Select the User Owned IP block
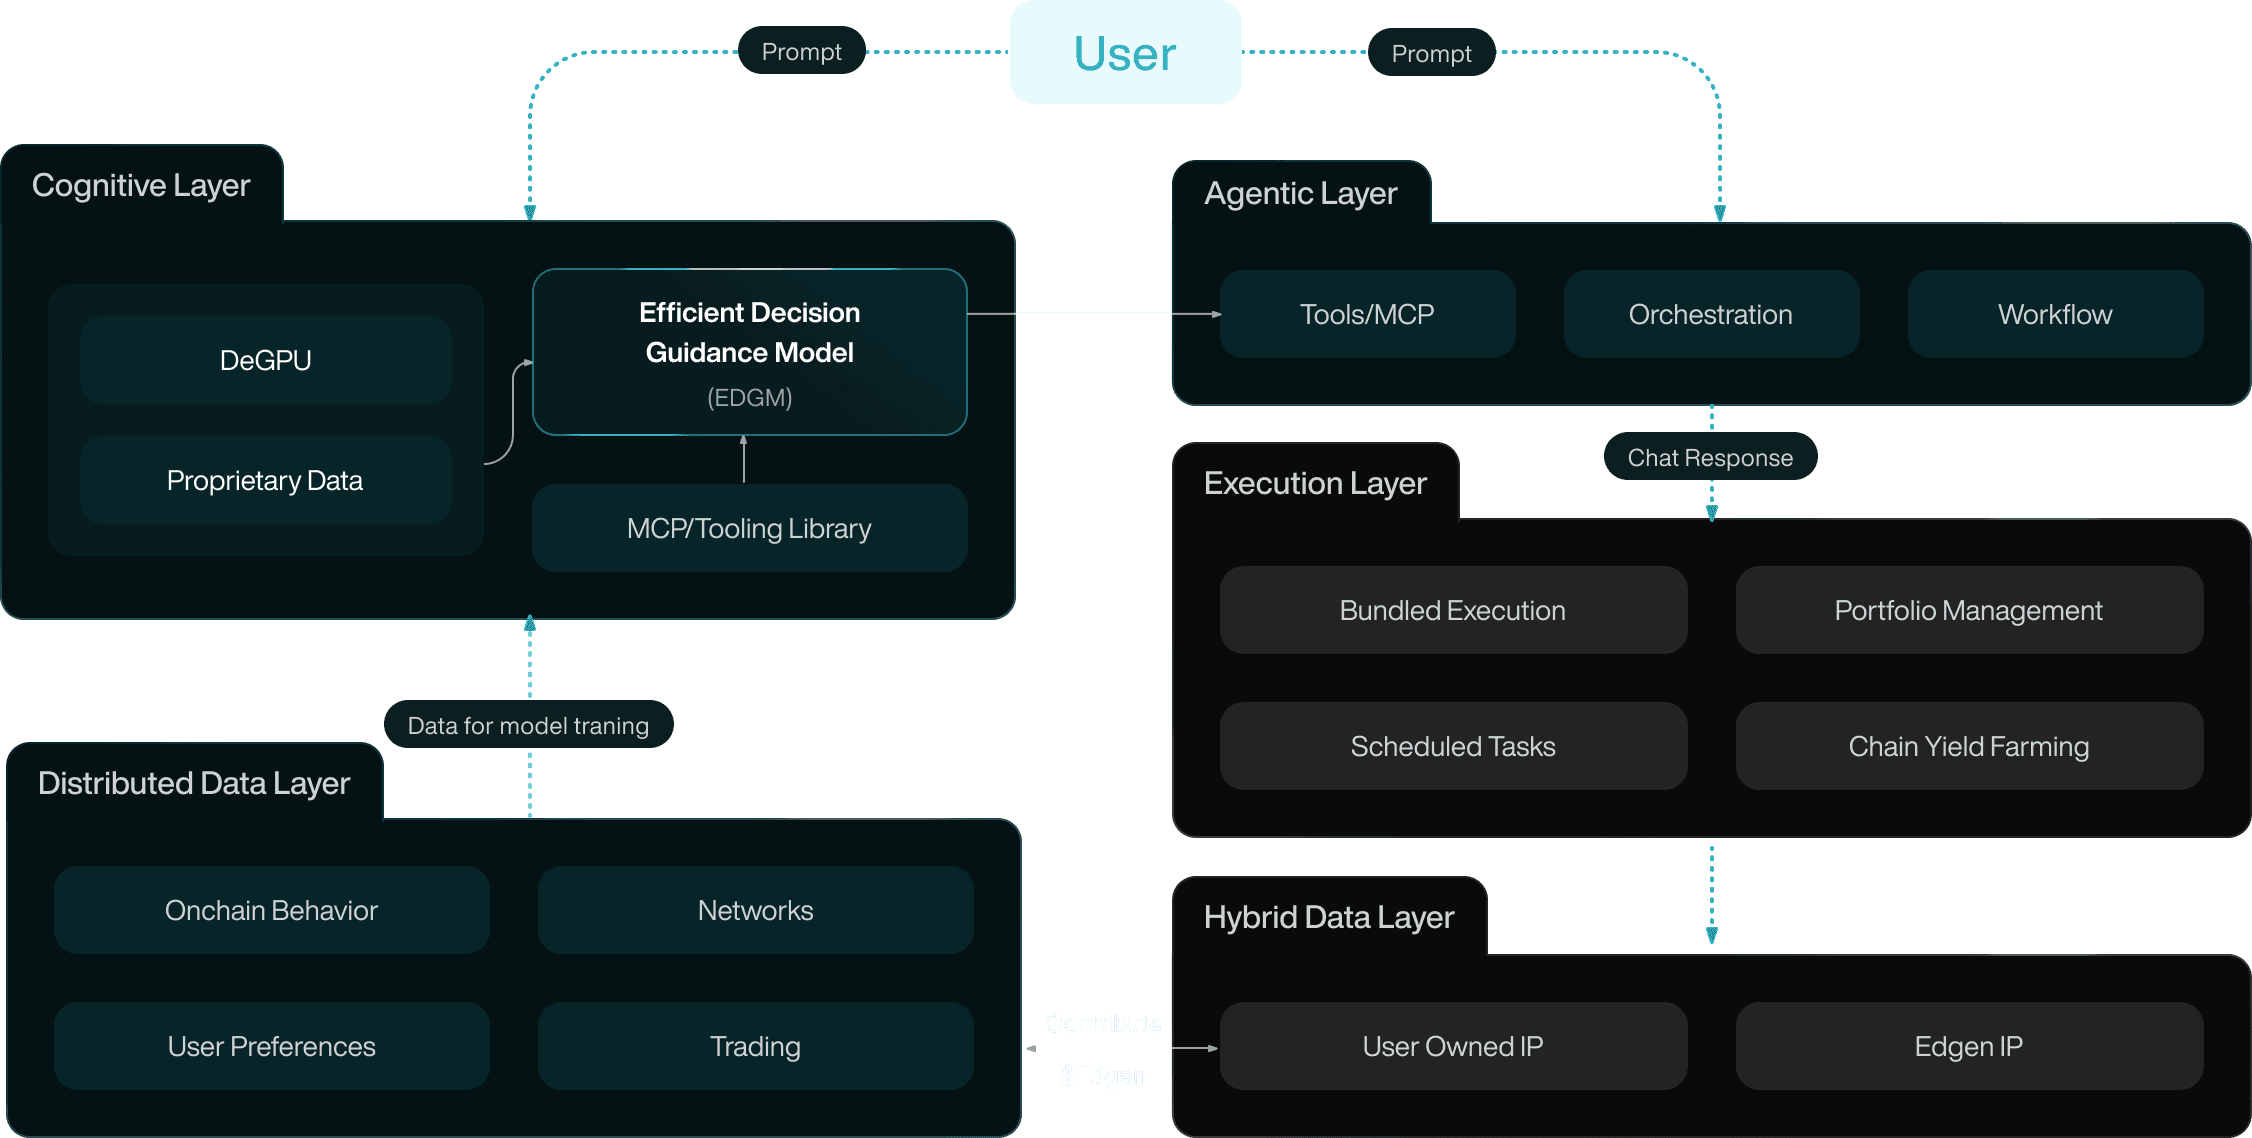 tap(1453, 1046)
